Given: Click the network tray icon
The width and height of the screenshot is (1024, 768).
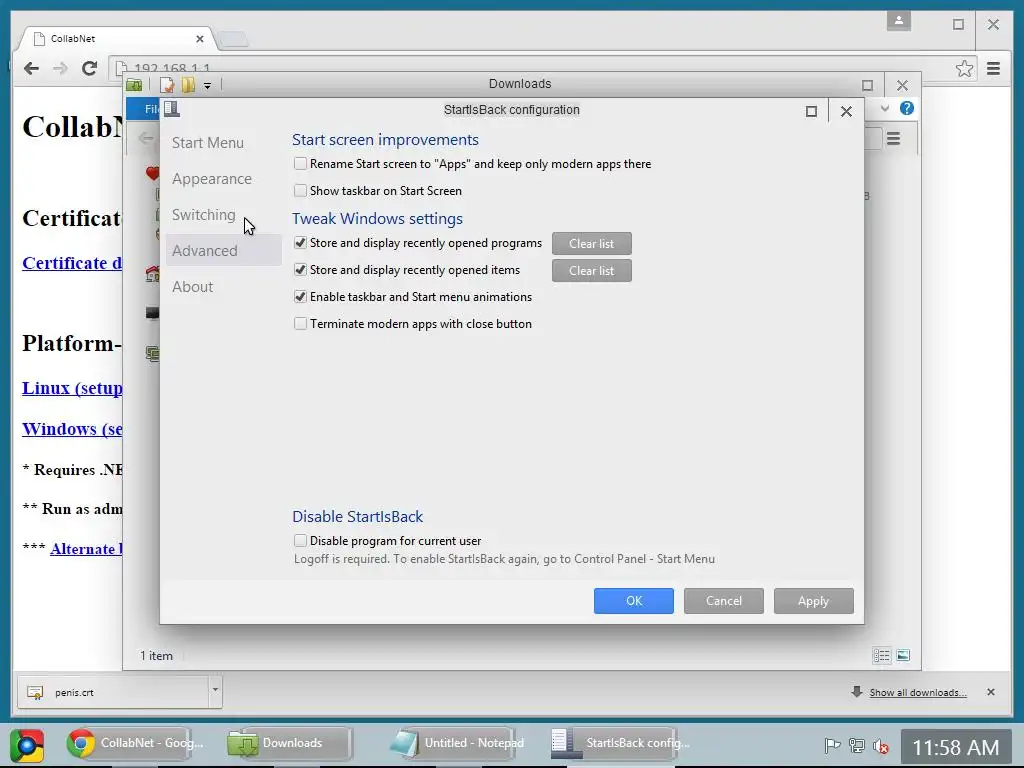Looking at the screenshot, I should tap(857, 745).
